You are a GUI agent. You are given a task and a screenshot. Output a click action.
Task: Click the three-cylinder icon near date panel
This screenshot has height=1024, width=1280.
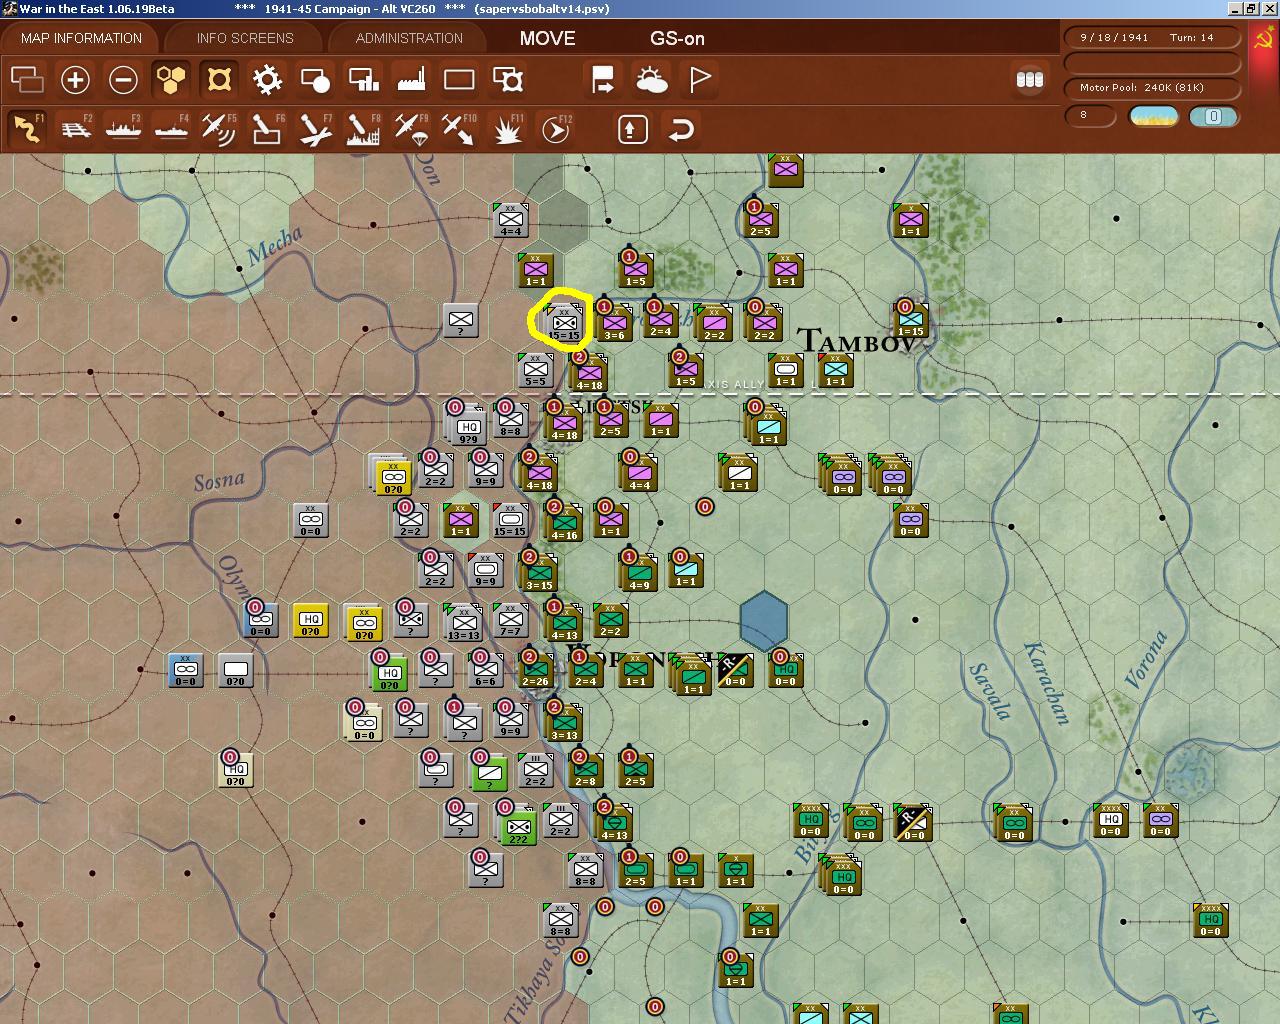coord(1029,79)
